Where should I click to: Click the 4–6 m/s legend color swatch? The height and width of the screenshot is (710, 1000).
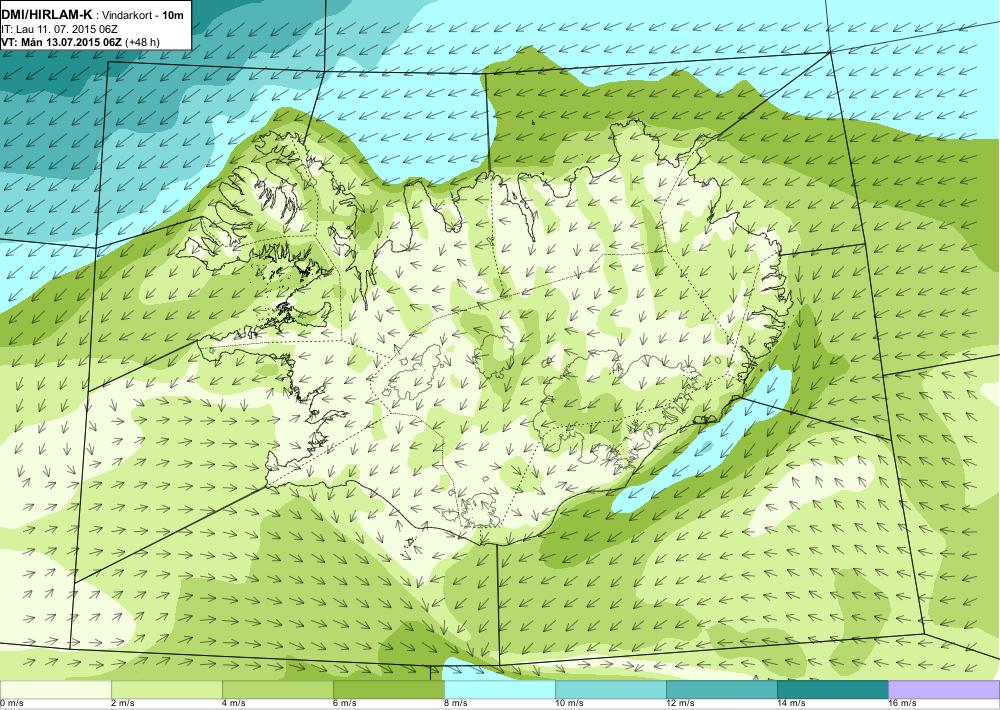tap(277, 690)
